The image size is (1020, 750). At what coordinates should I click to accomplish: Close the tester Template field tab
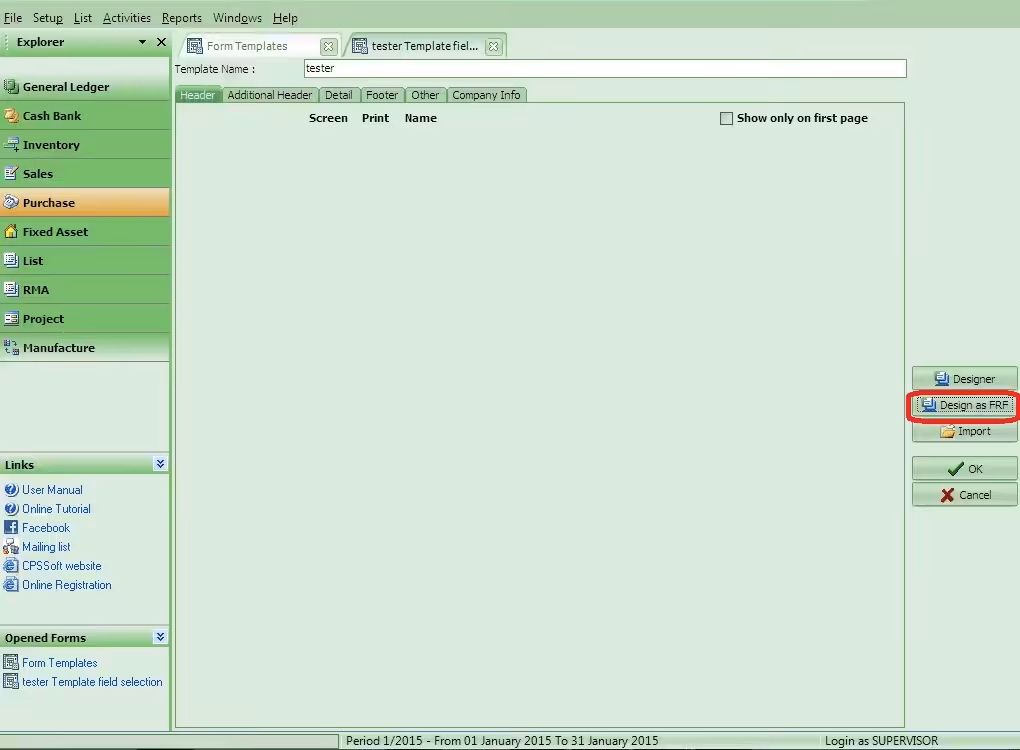tap(494, 46)
